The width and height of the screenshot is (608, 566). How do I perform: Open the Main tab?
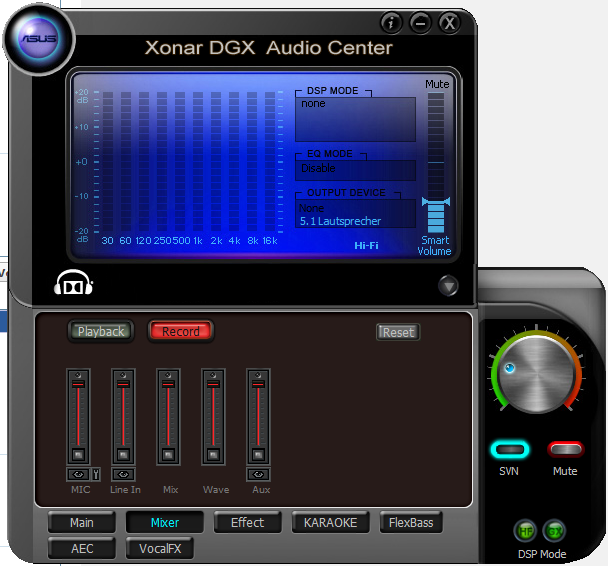coord(82,523)
